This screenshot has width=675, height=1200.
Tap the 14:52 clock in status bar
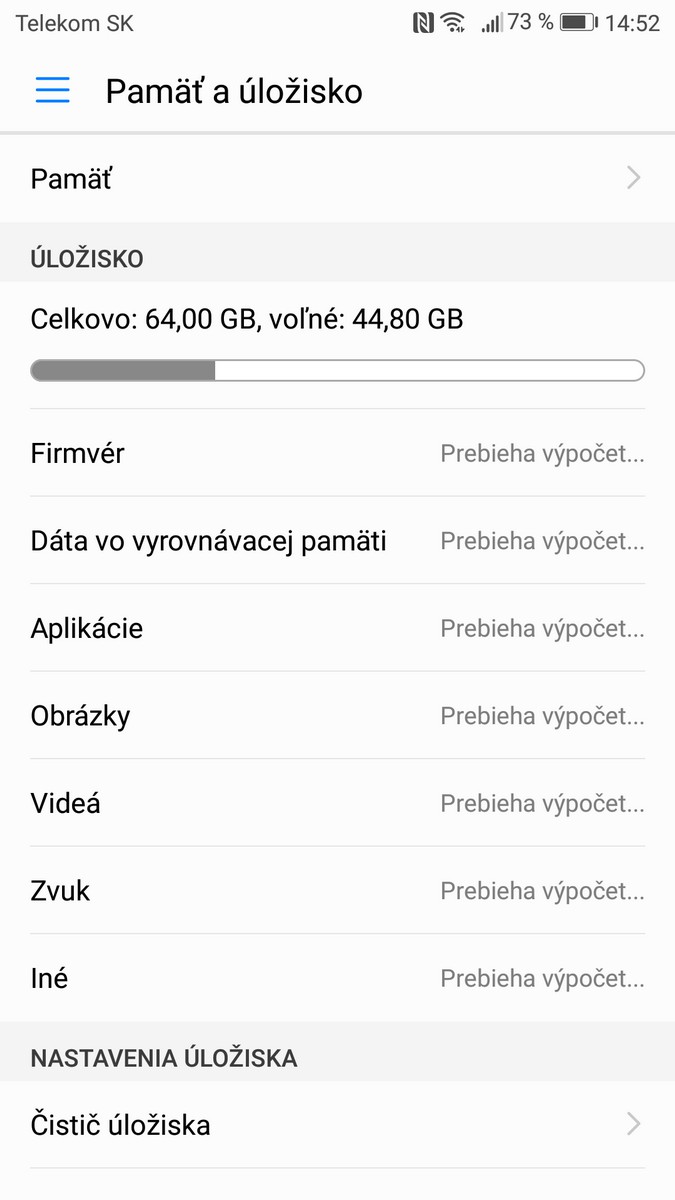[x=632, y=22]
